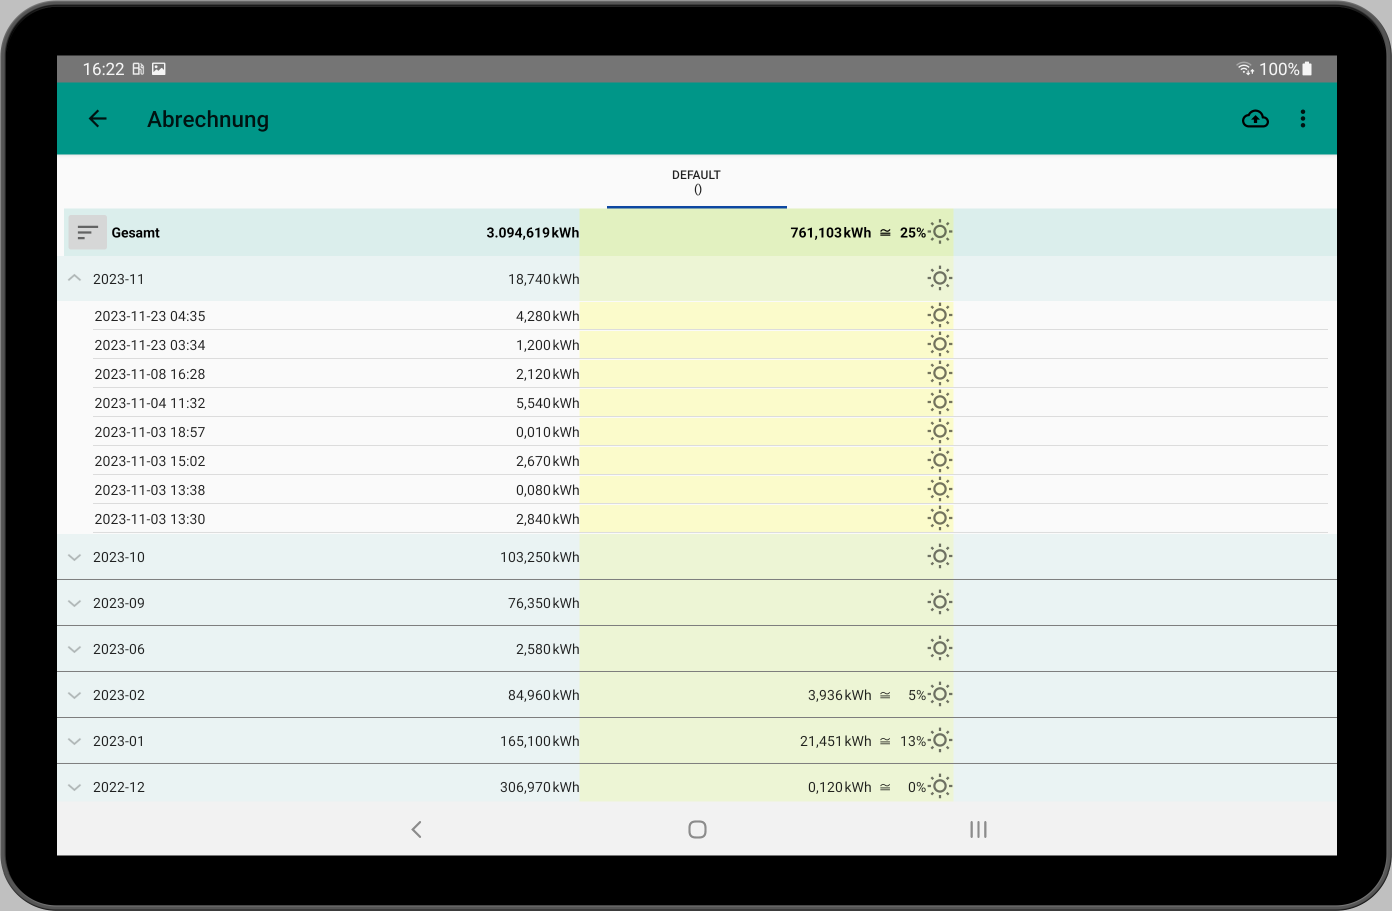
Task: Tap the sun icon in 2023-06 row
Action: click(x=940, y=648)
